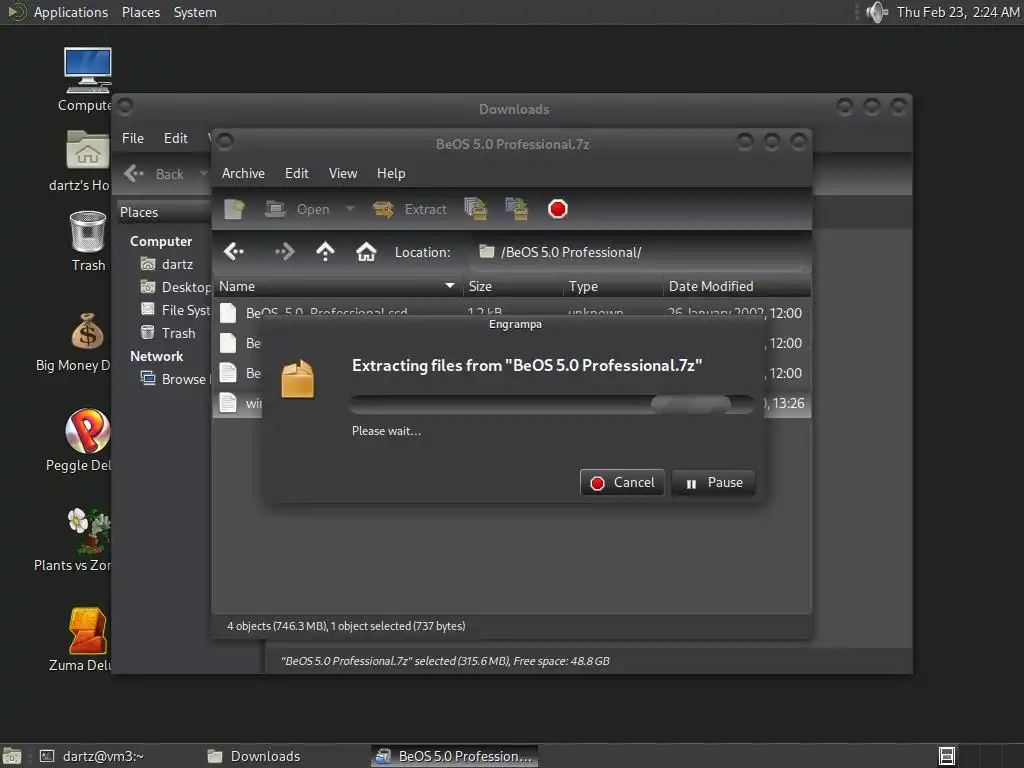The height and width of the screenshot is (768, 1024).
Task: Select Desktop in the Places sidebar
Action: [175, 287]
